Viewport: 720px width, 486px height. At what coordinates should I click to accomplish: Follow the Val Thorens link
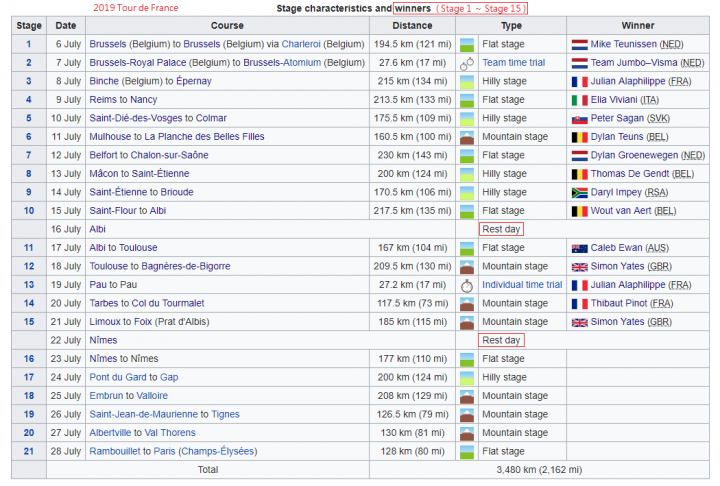(x=170, y=433)
